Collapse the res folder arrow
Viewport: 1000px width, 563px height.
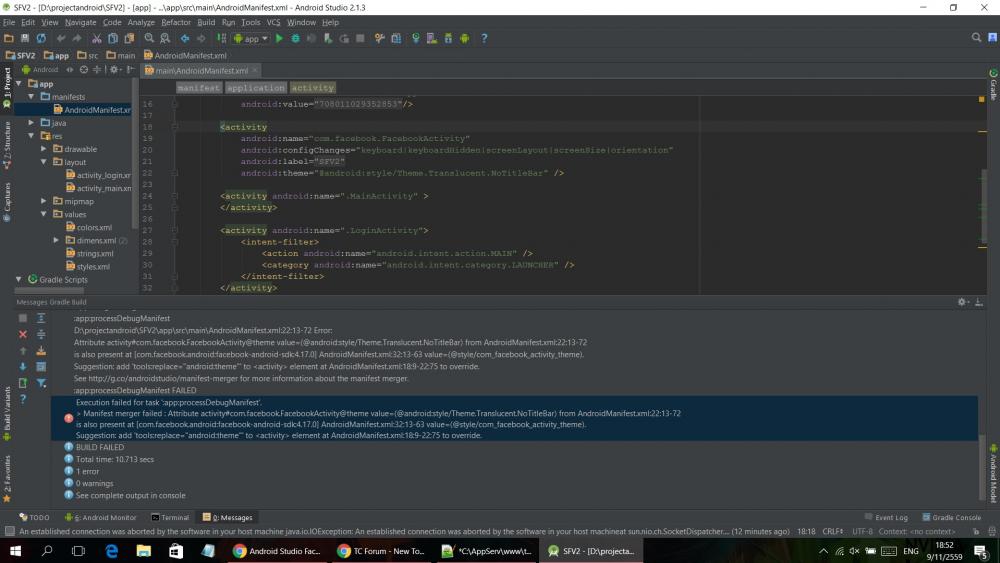coord(31,136)
